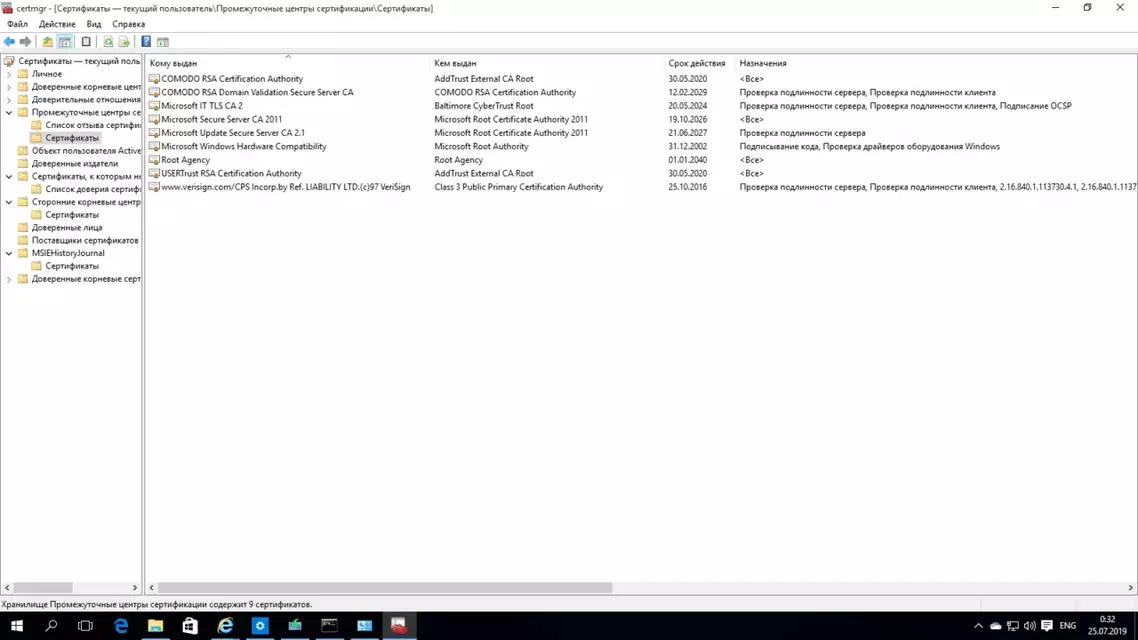
Task: Open Windows Start menu
Action: pos(17,625)
